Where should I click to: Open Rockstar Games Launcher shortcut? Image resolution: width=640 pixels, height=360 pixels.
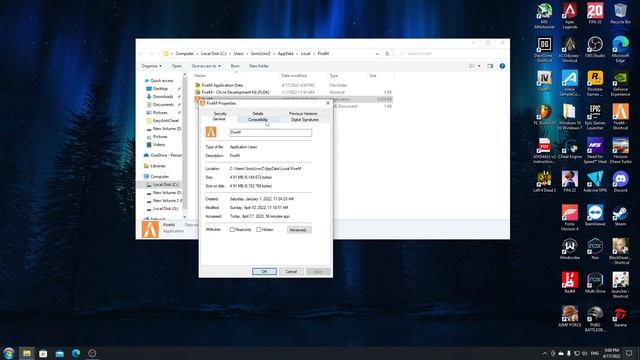595,83
